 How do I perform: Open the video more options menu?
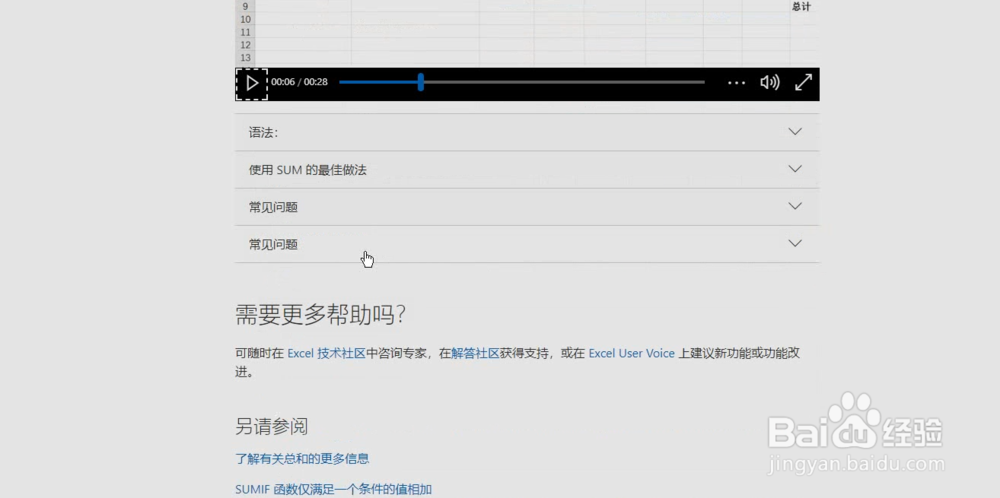click(x=737, y=83)
